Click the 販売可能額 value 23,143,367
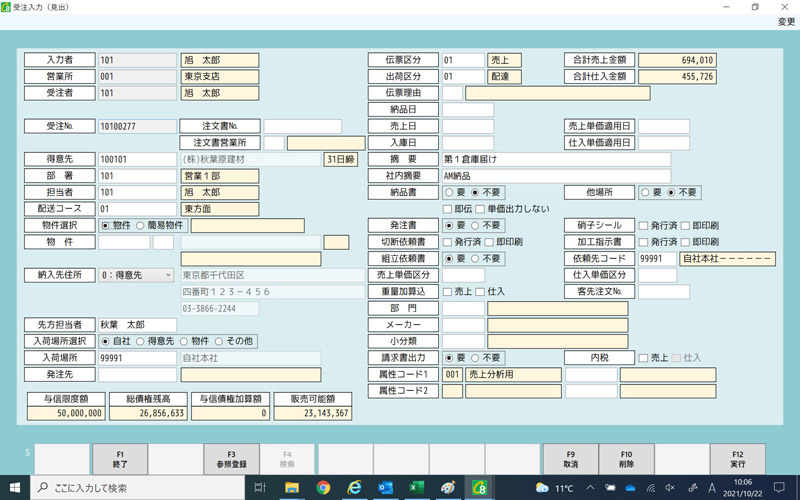This screenshot has width=800, height=500. coord(312,413)
